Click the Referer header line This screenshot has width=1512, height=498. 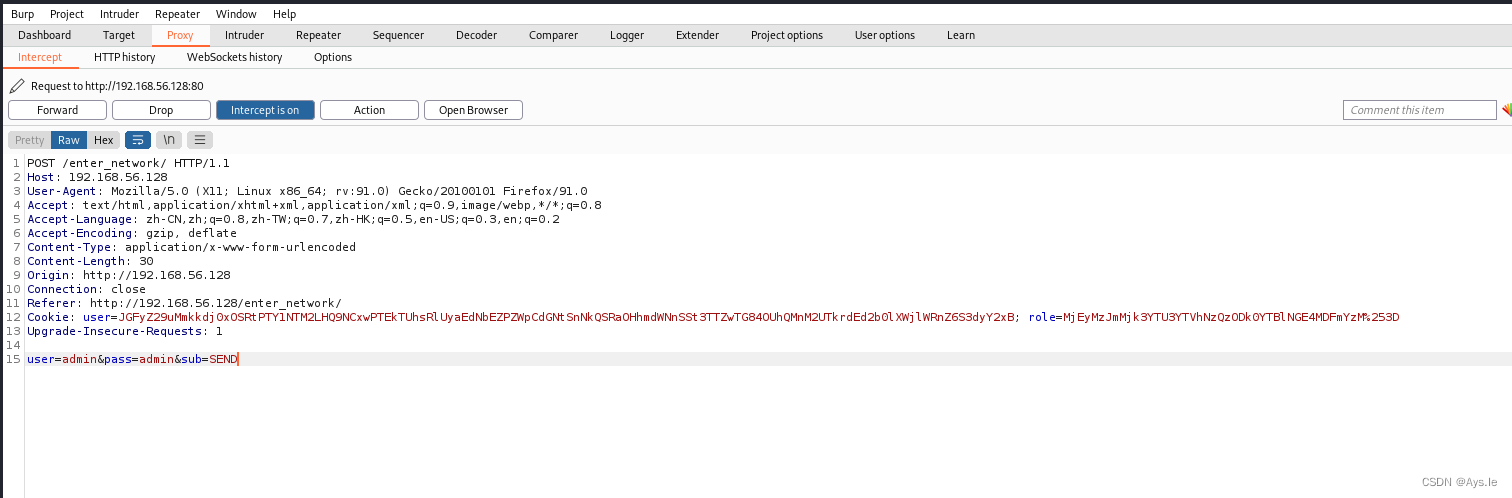pos(184,303)
